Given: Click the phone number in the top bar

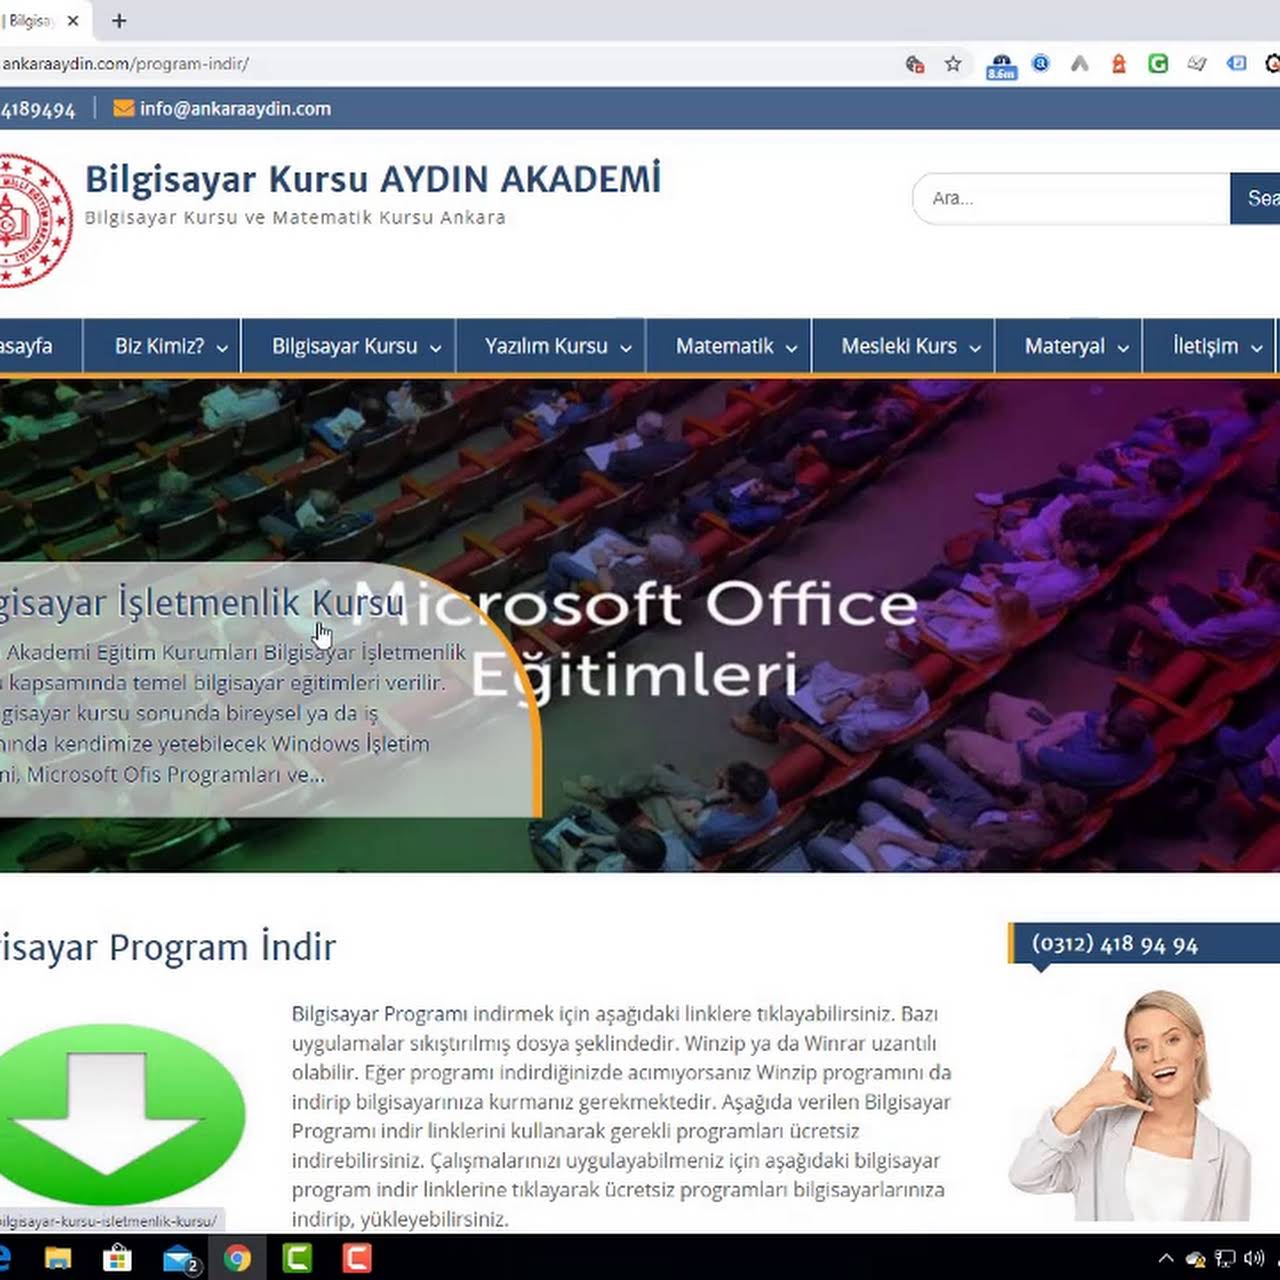Looking at the screenshot, I should click(38, 109).
